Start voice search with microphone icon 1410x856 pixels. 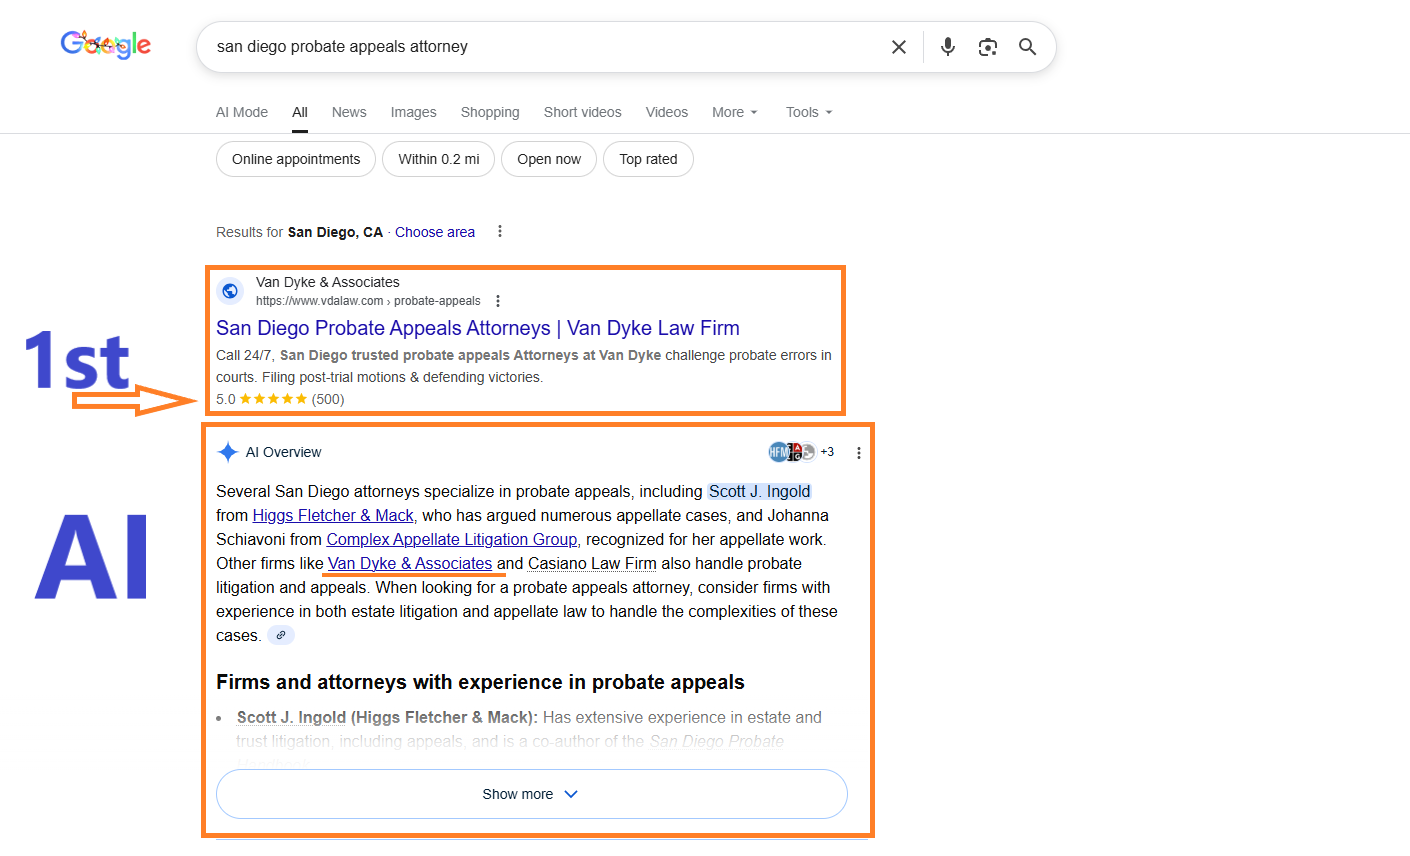(x=948, y=47)
